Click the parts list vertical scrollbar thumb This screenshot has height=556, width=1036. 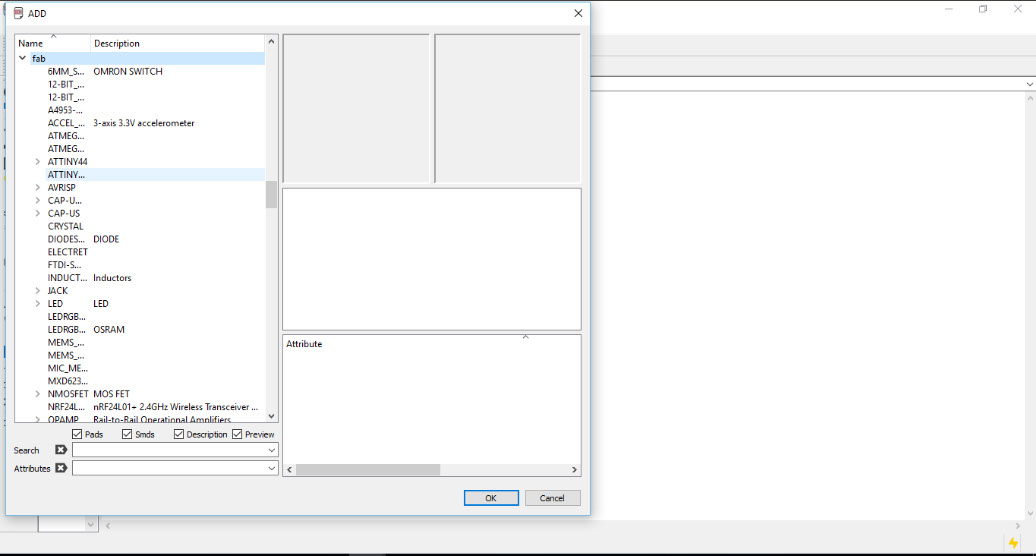pyautogui.click(x=271, y=194)
